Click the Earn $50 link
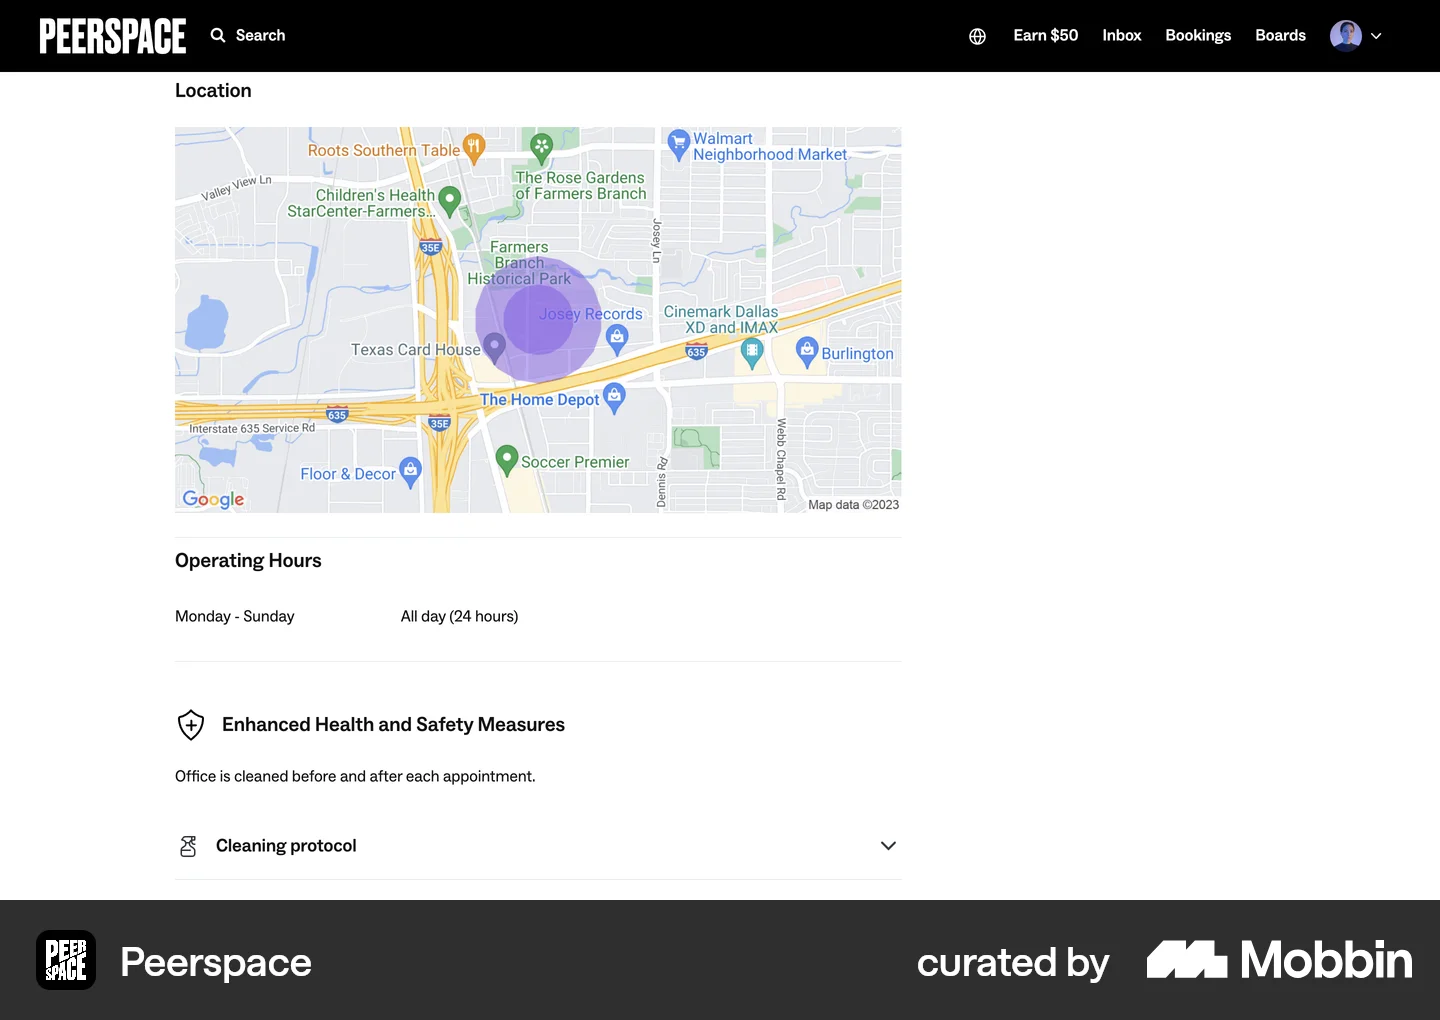Screen dimensions: 1440x1020 (1046, 35)
